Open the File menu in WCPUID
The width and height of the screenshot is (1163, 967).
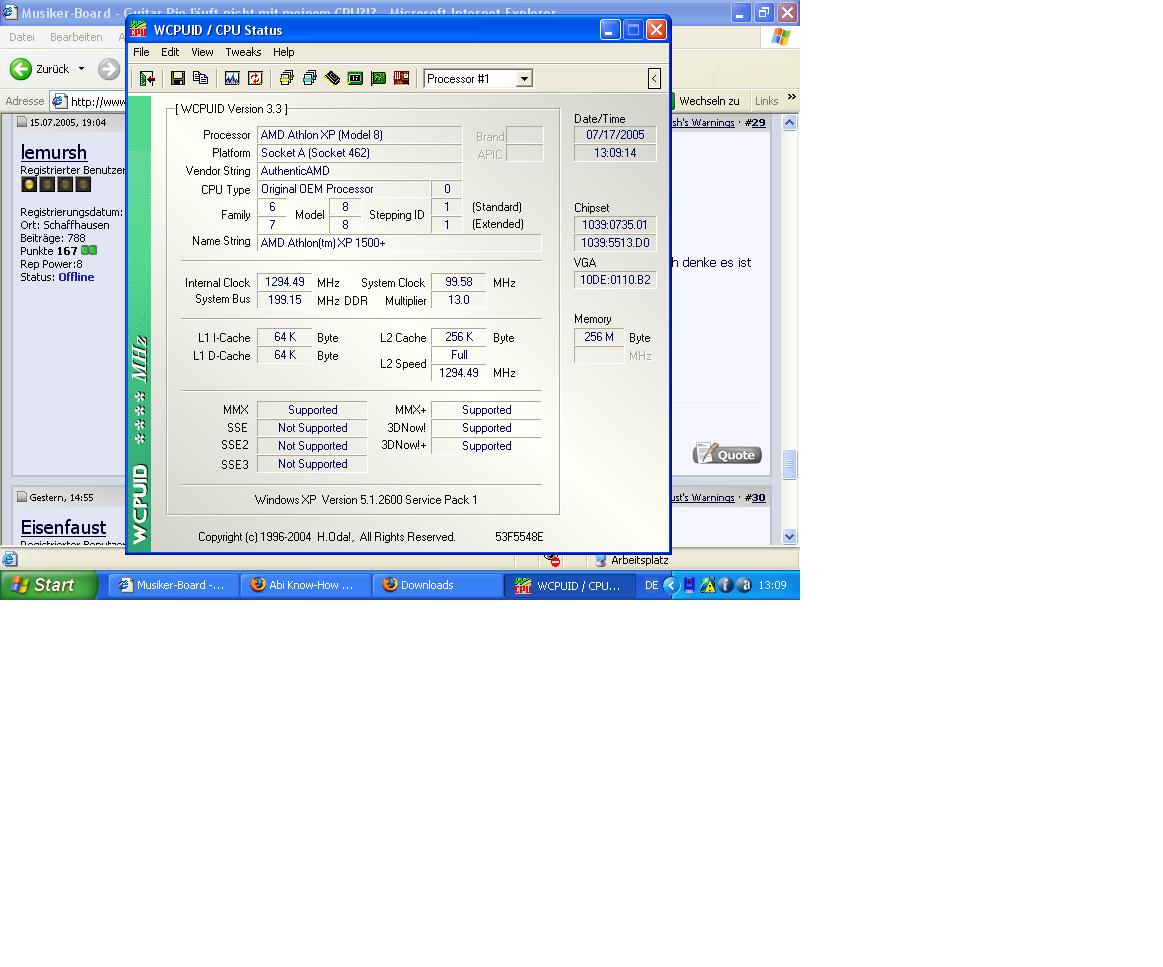click(141, 52)
